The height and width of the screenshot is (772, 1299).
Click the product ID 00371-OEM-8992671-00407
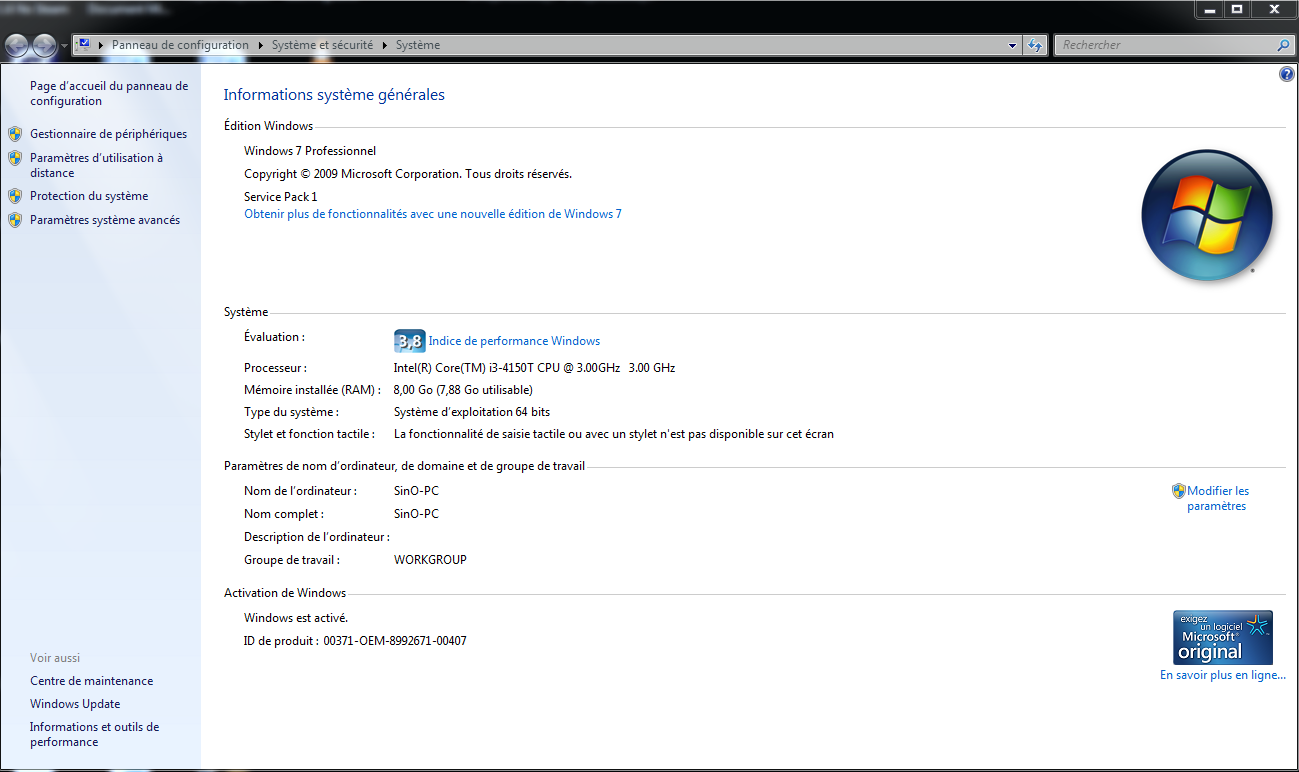[395, 641]
